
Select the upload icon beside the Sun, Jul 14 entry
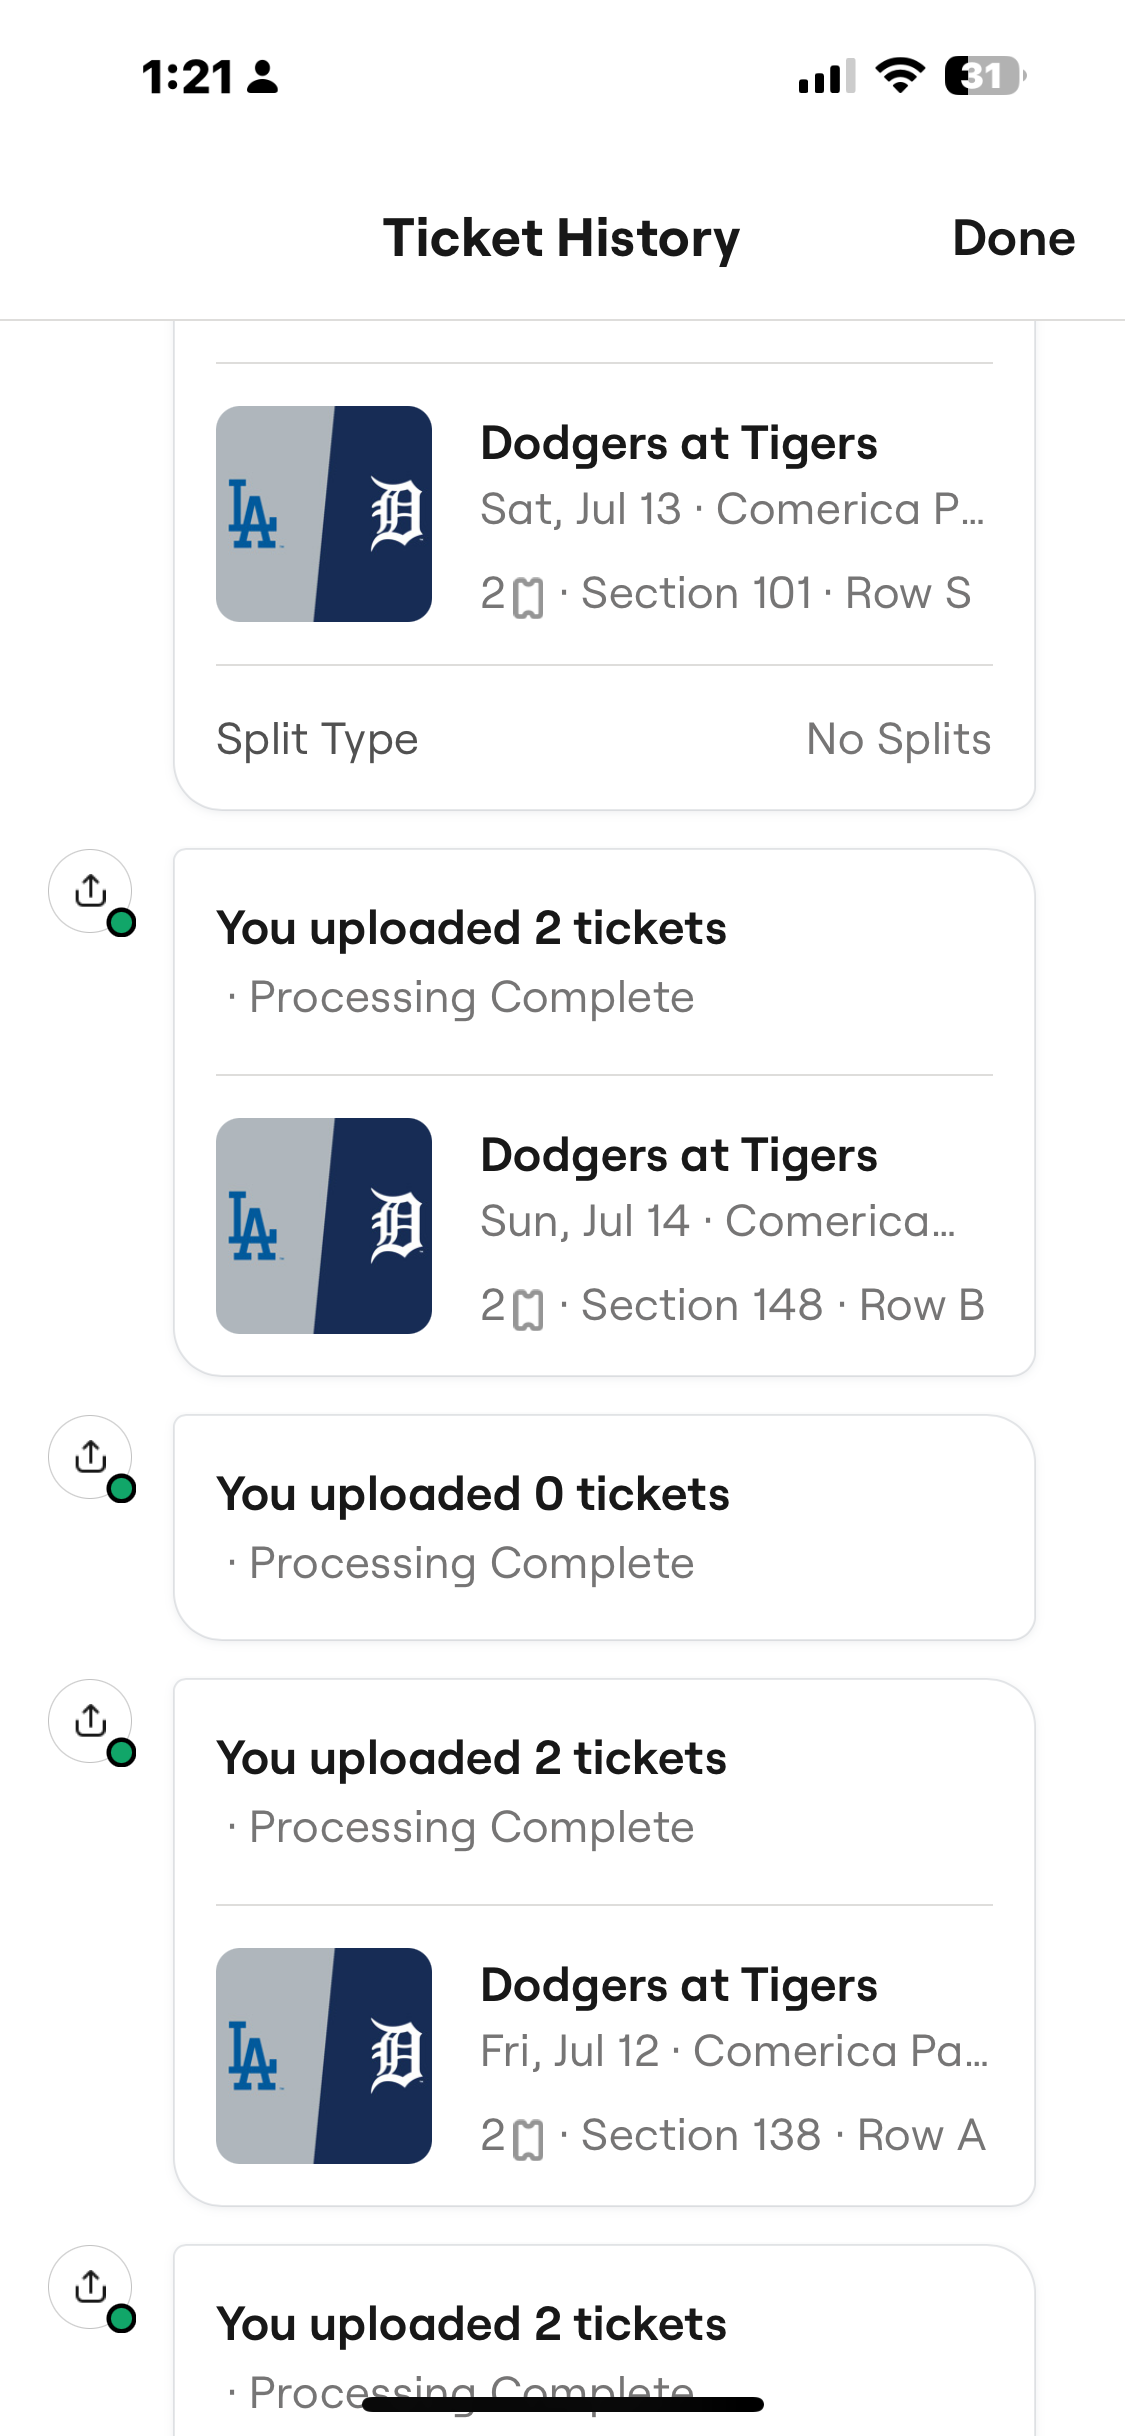coord(91,890)
